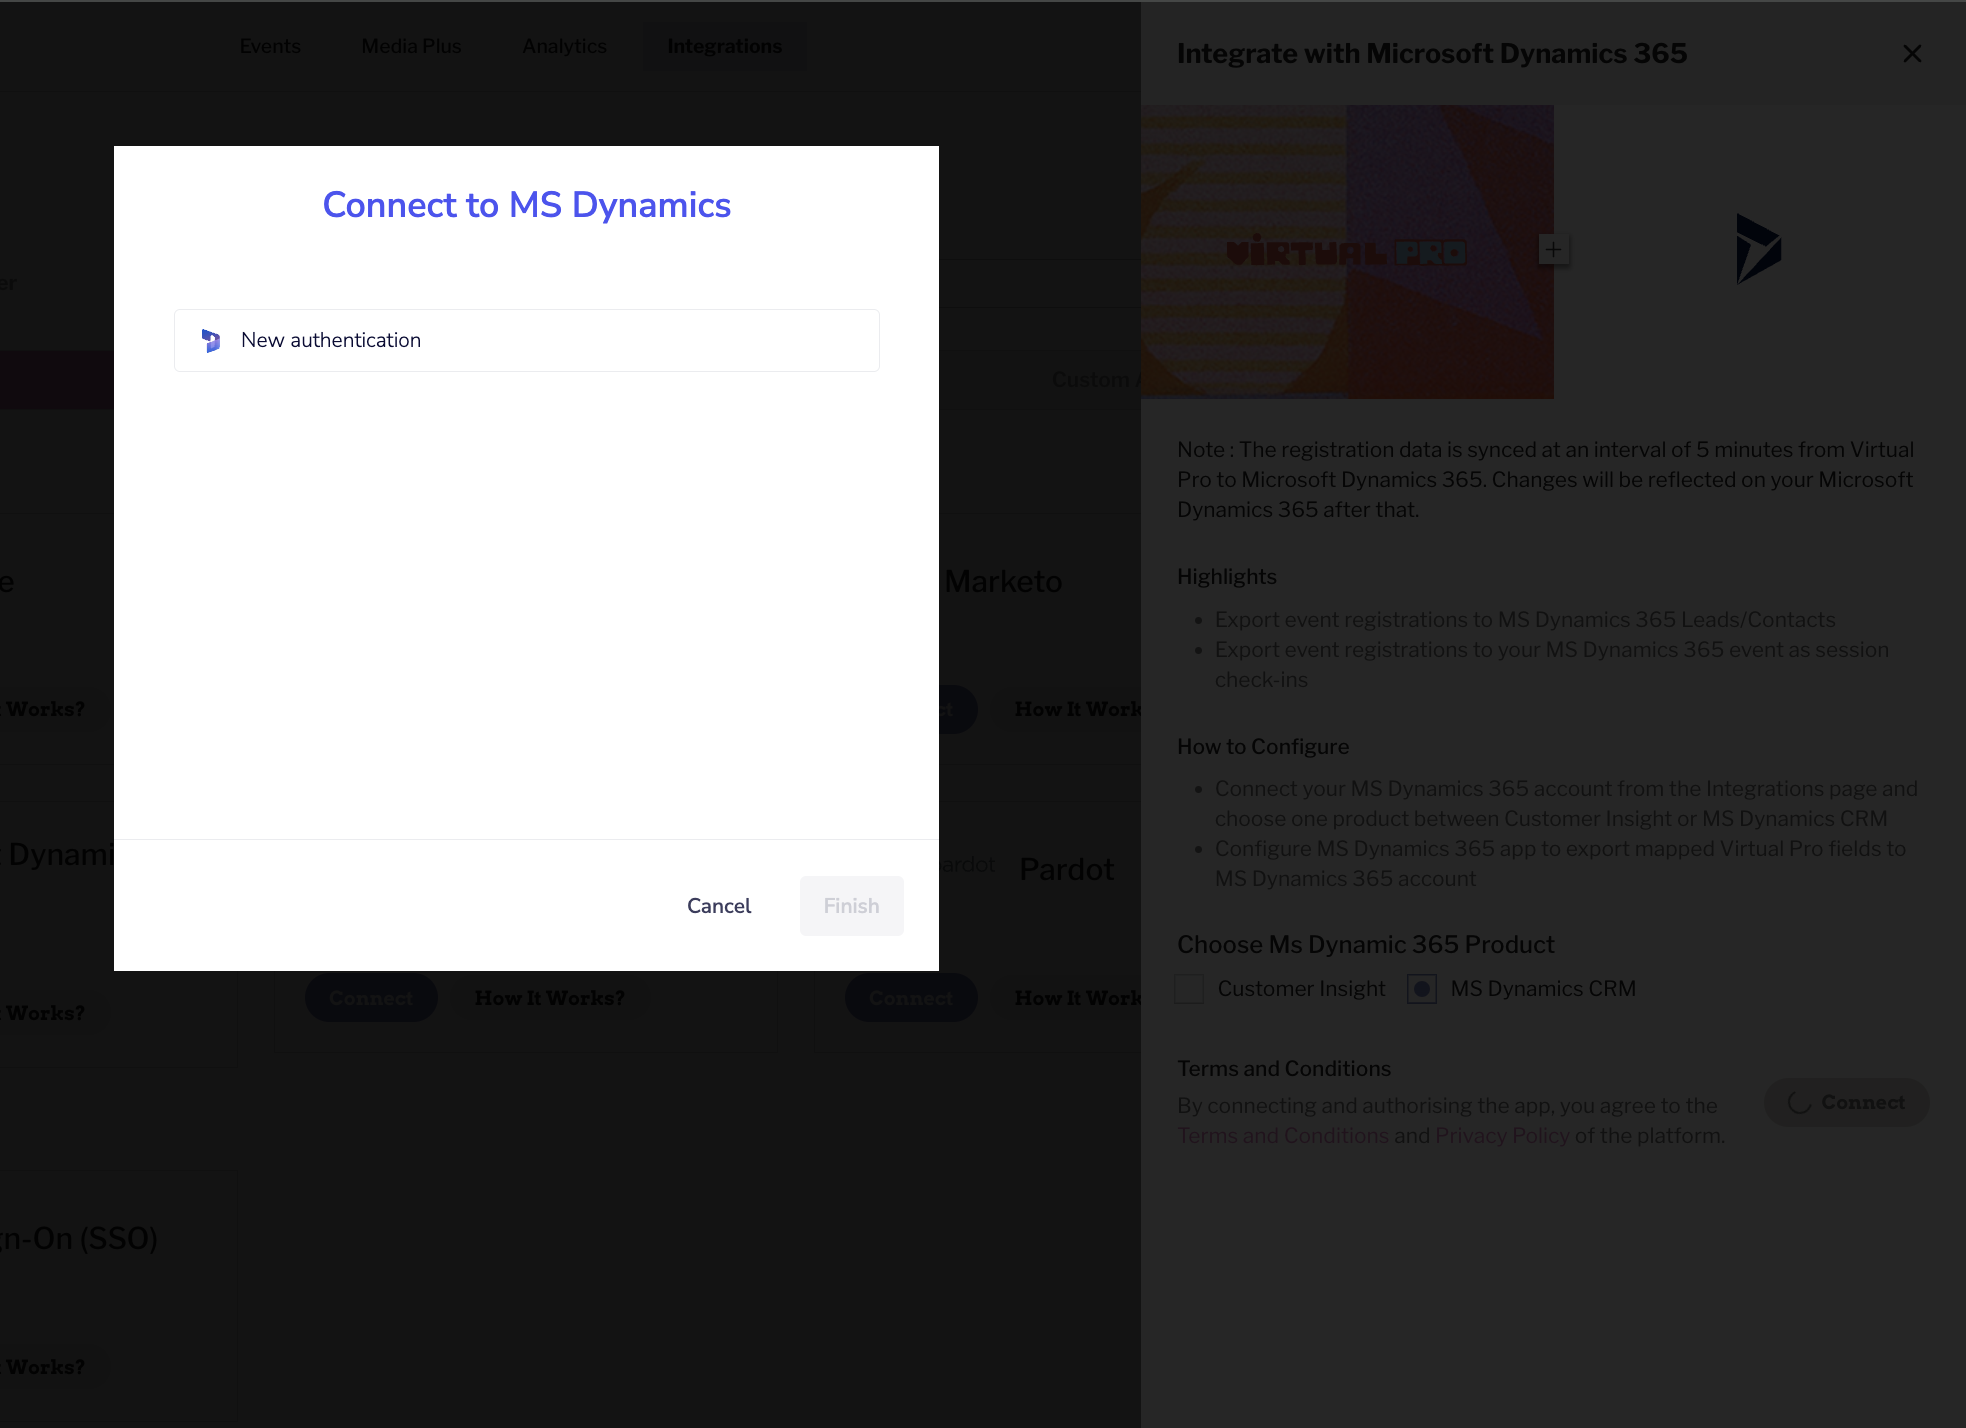
Task: Click the Connect button under Pardot
Action: [911, 998]
